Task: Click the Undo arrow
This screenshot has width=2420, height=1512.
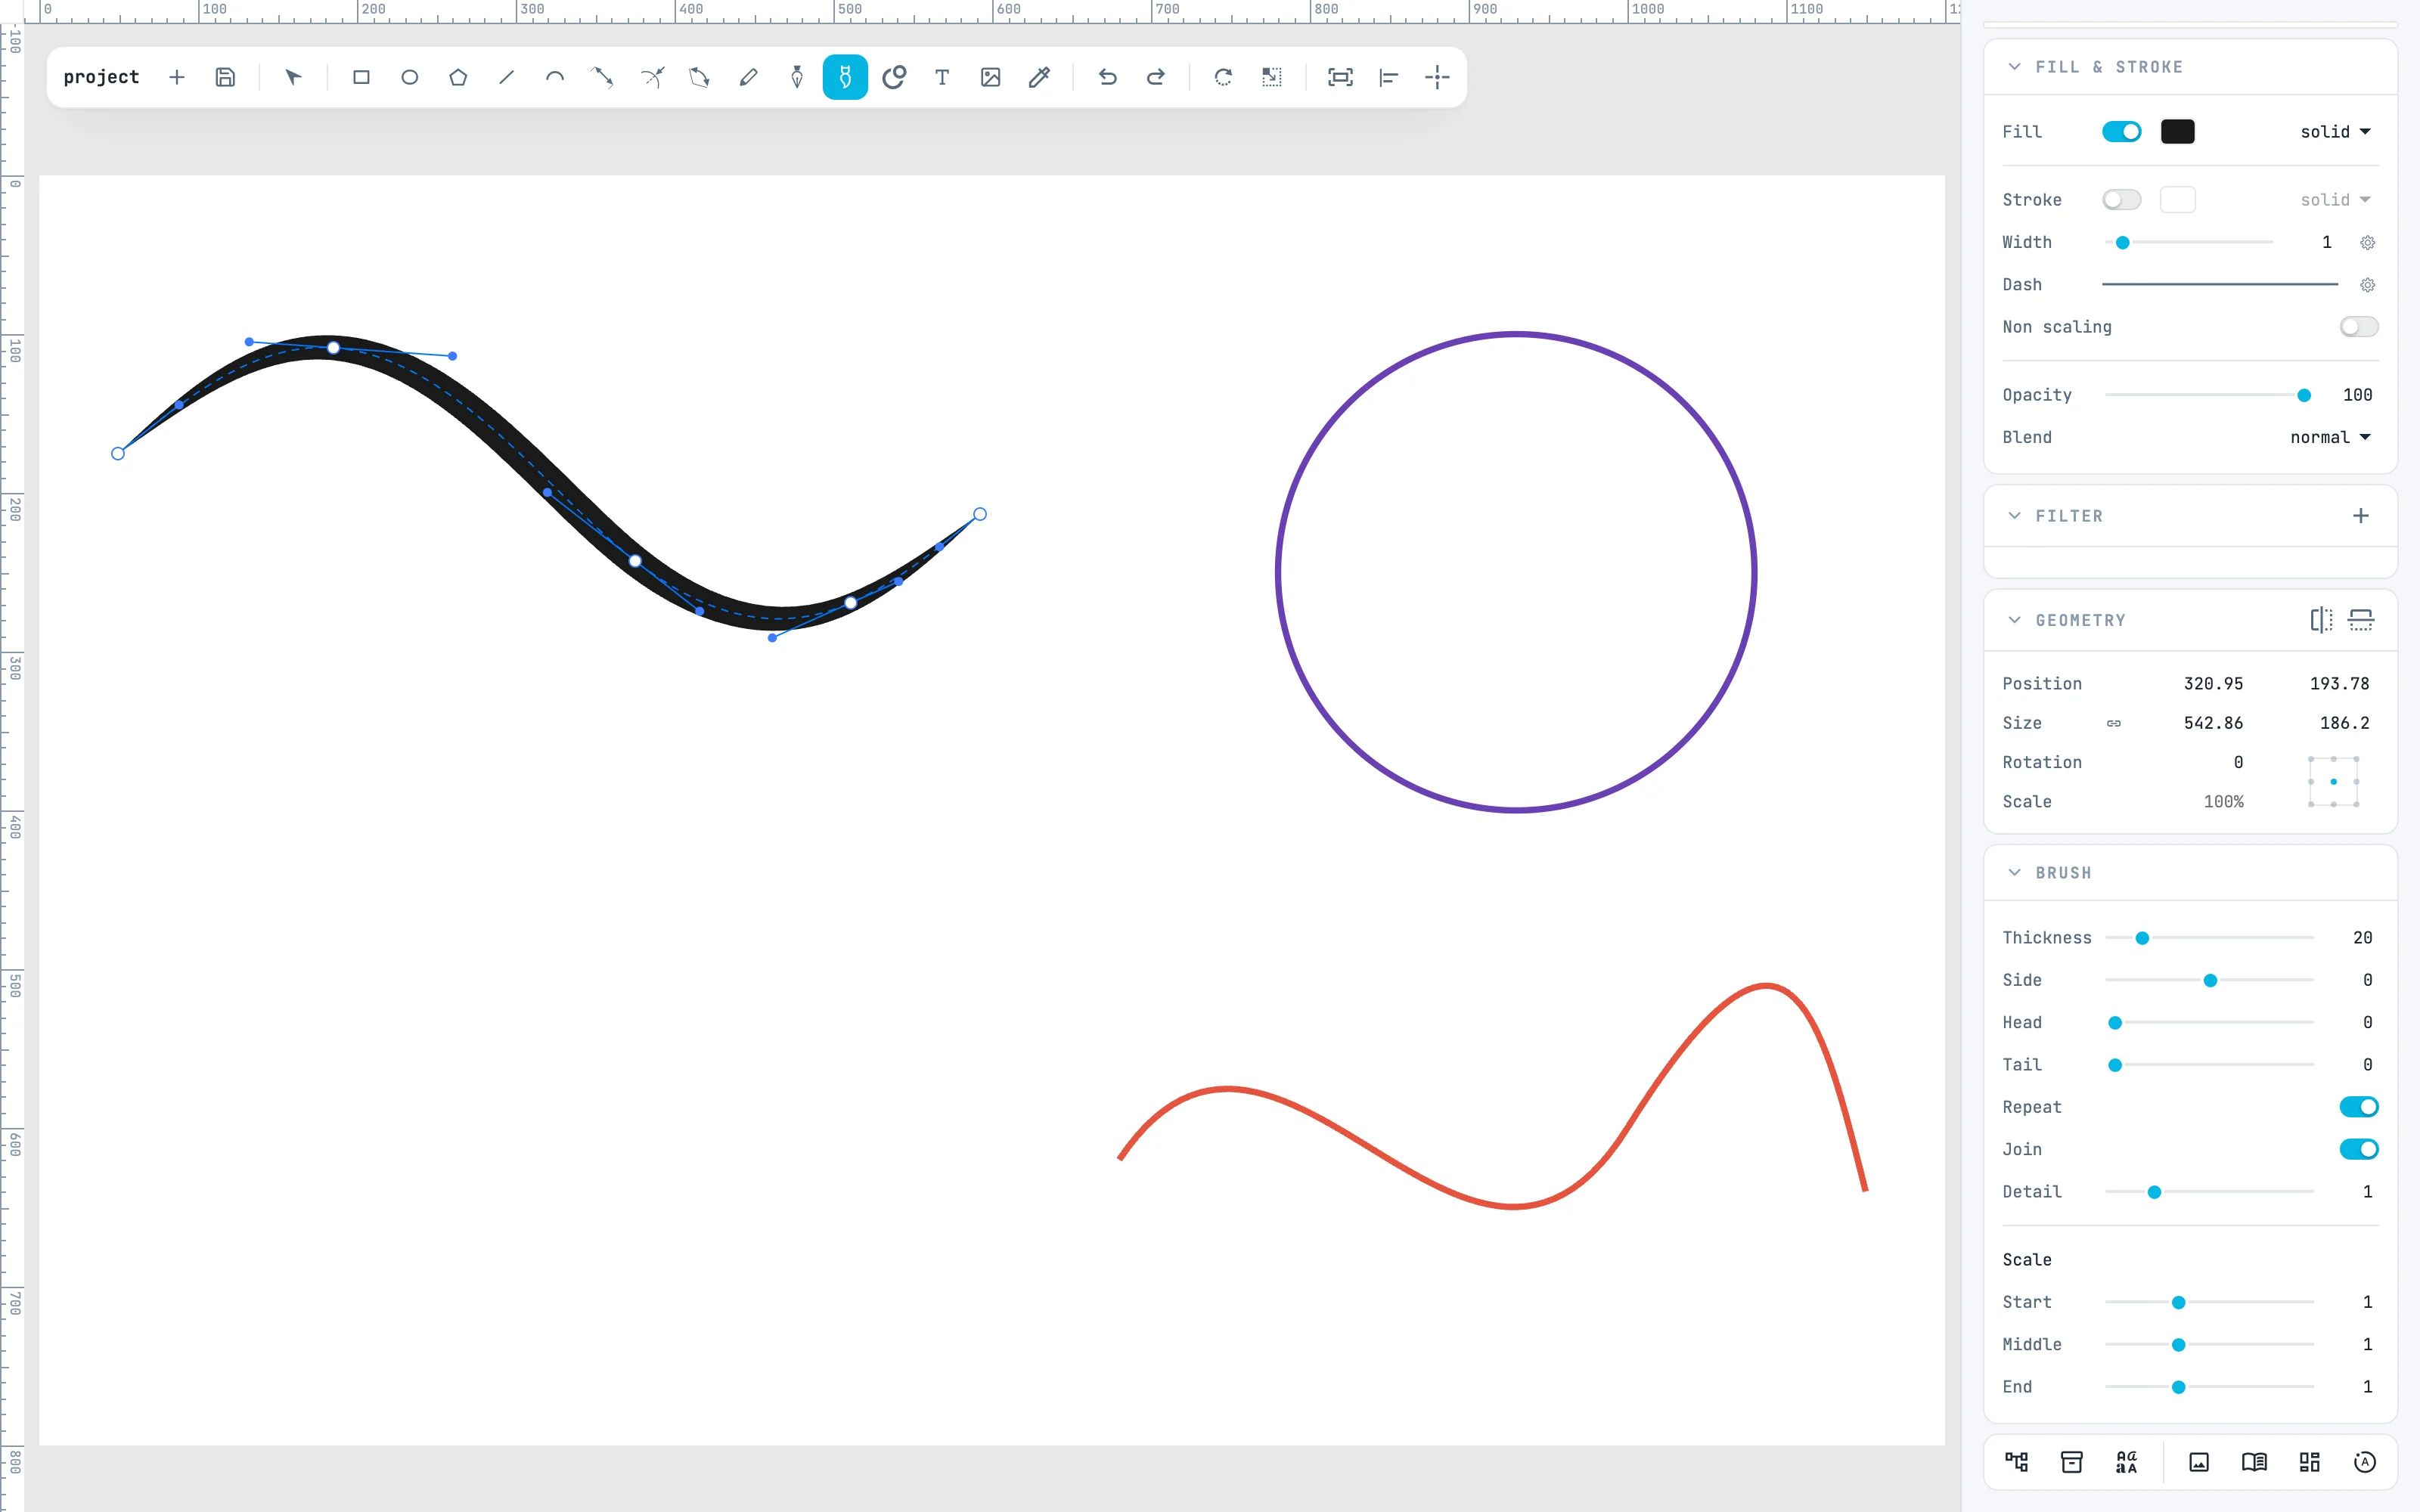Action: [1107, 77]
